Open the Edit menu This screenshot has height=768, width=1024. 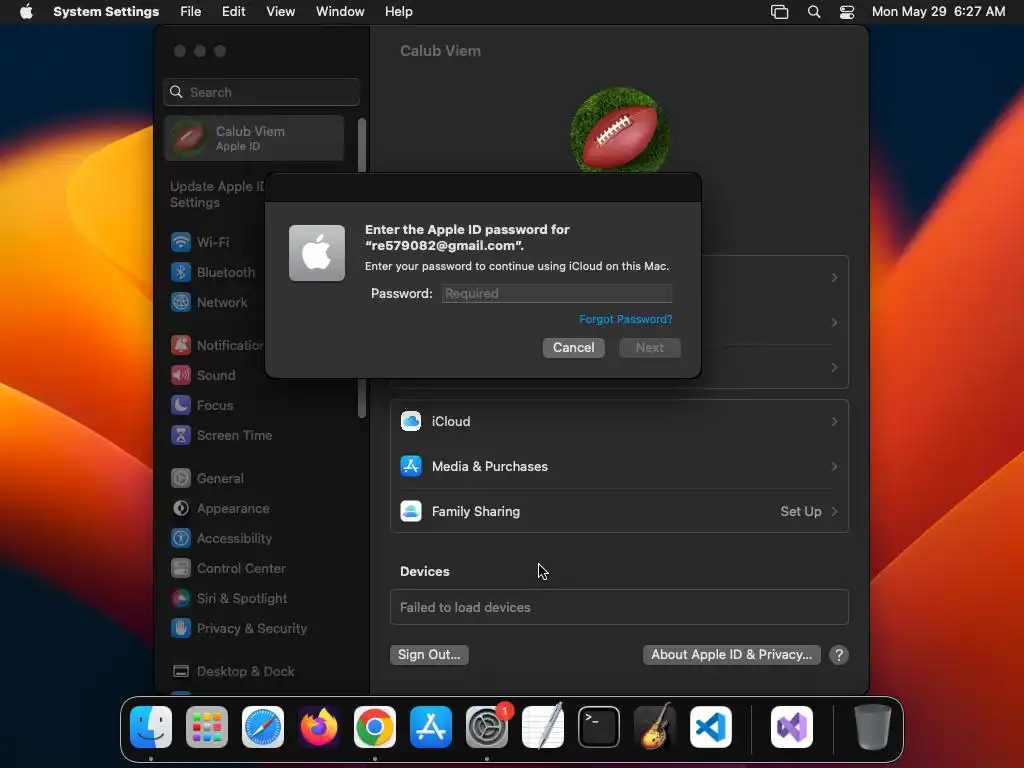pos(233,12)
